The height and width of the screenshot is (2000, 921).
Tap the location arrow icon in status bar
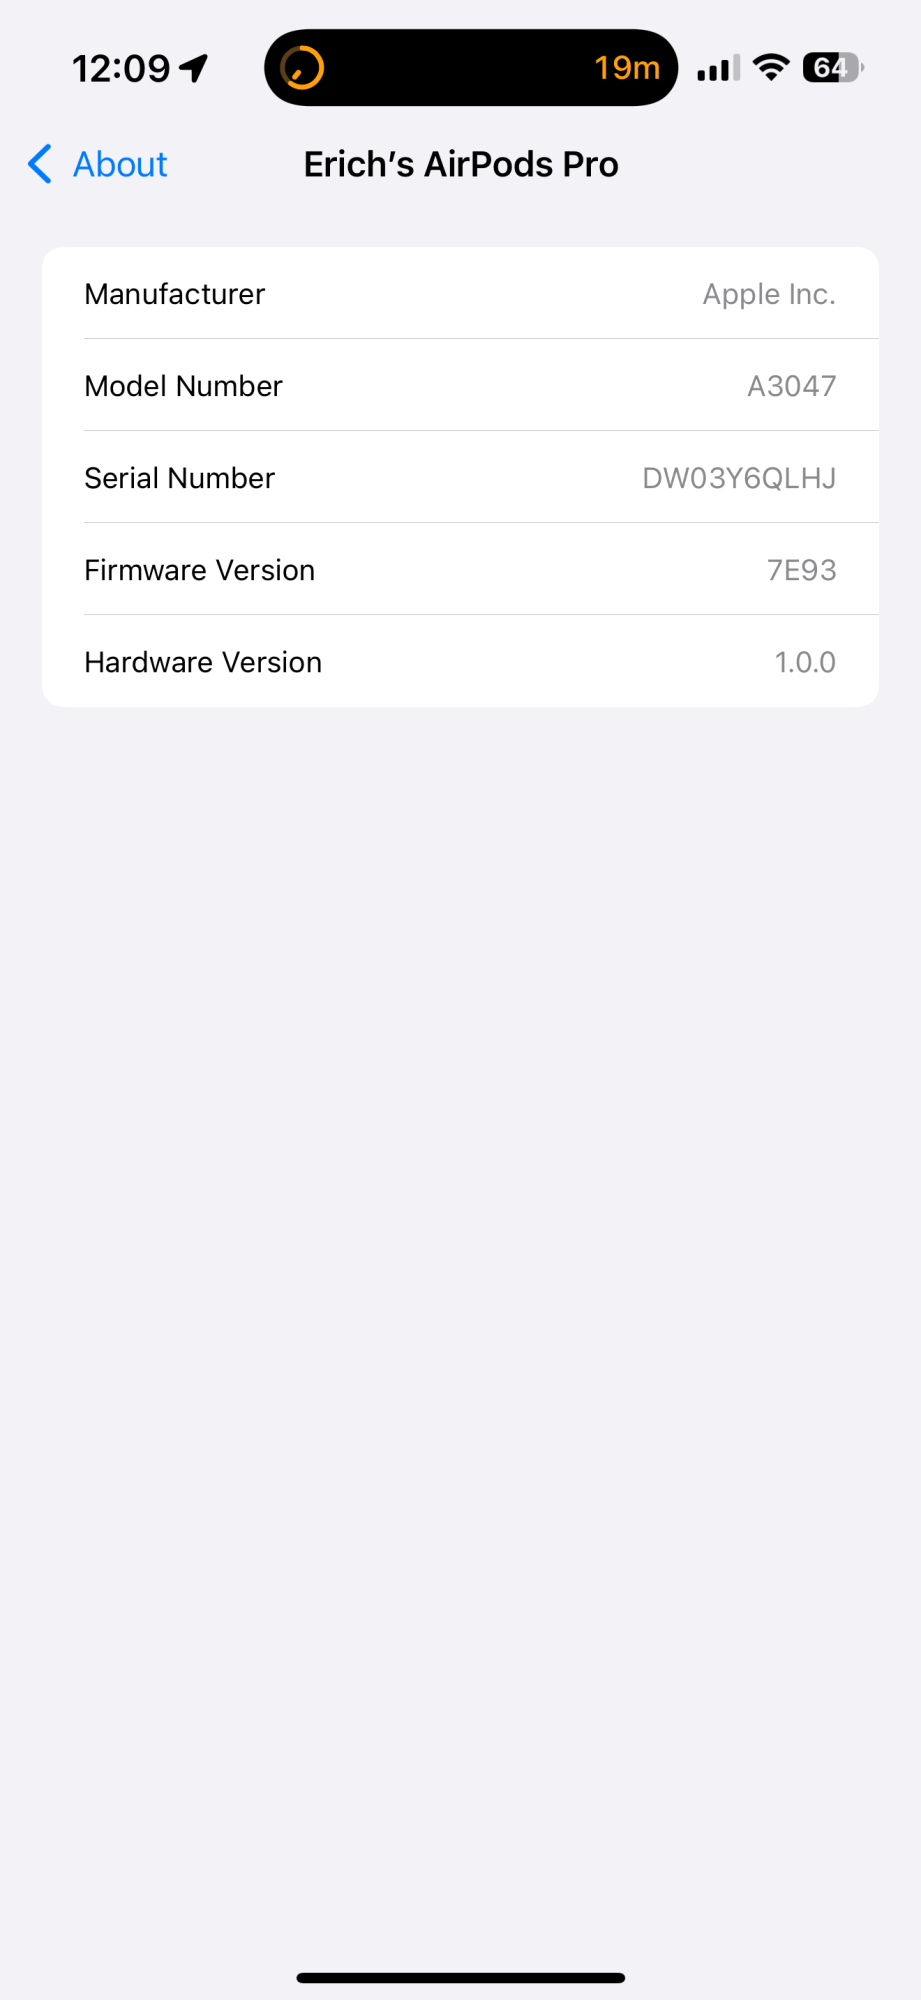click(194, 68)
